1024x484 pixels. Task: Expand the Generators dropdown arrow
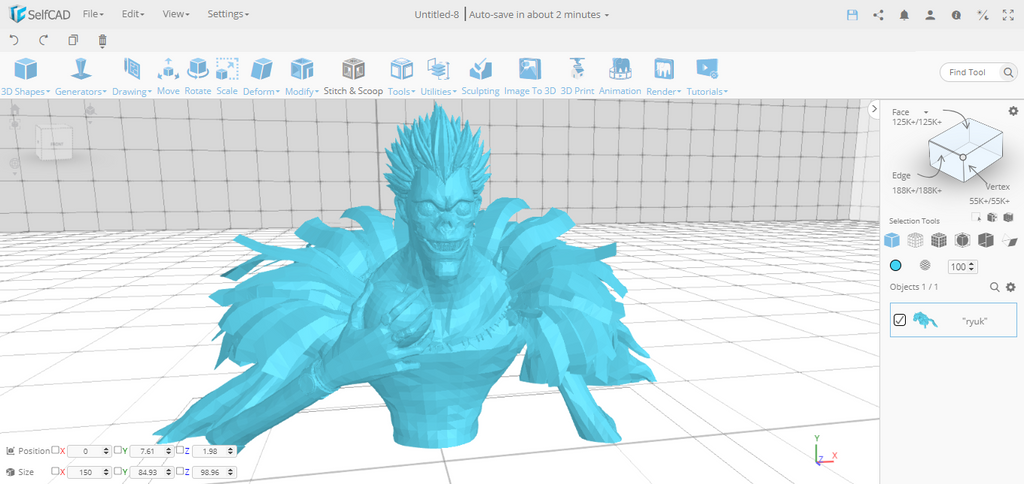[x=104, y=92]
